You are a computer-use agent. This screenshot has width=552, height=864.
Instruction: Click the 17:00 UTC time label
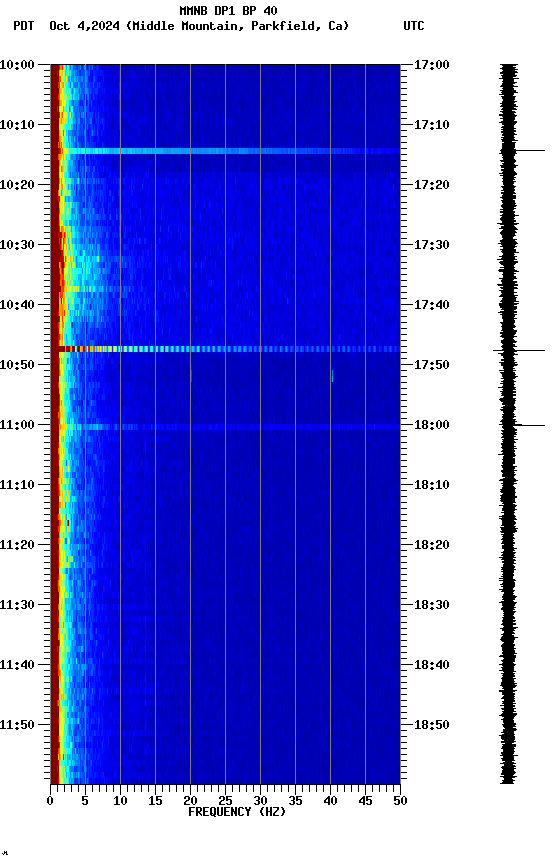coord(431,65)
